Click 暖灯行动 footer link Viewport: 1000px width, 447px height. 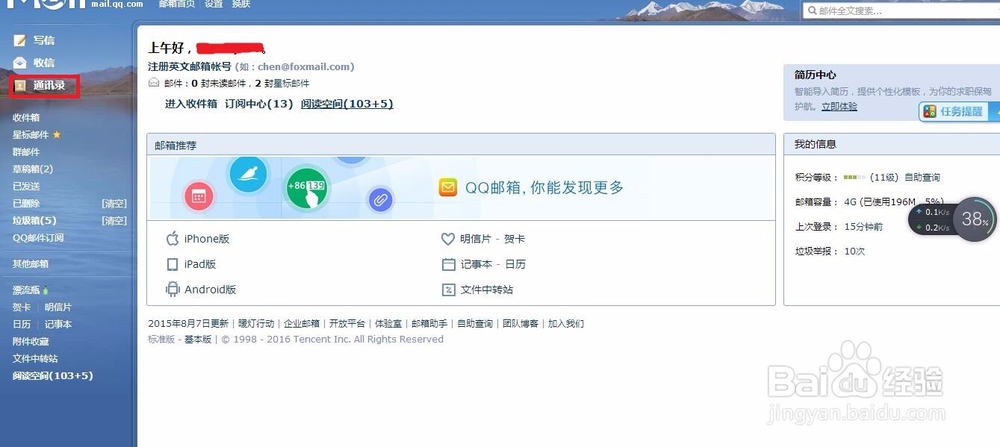coord(256,323)
